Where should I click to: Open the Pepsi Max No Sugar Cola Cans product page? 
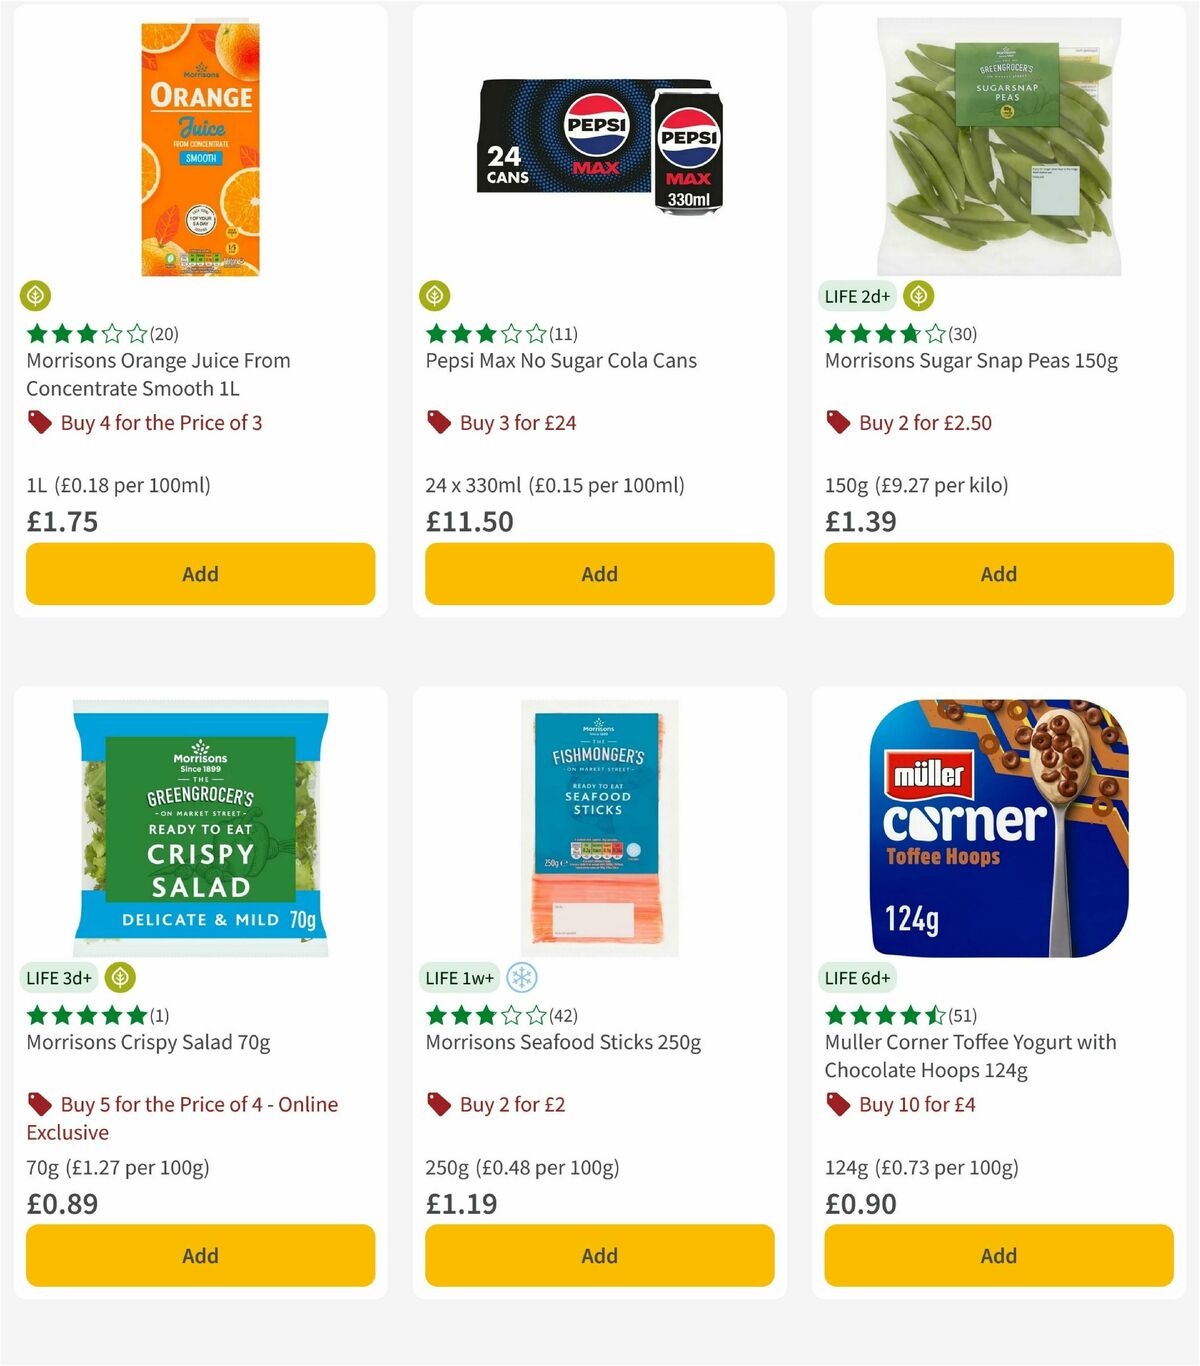coord(562,361)
